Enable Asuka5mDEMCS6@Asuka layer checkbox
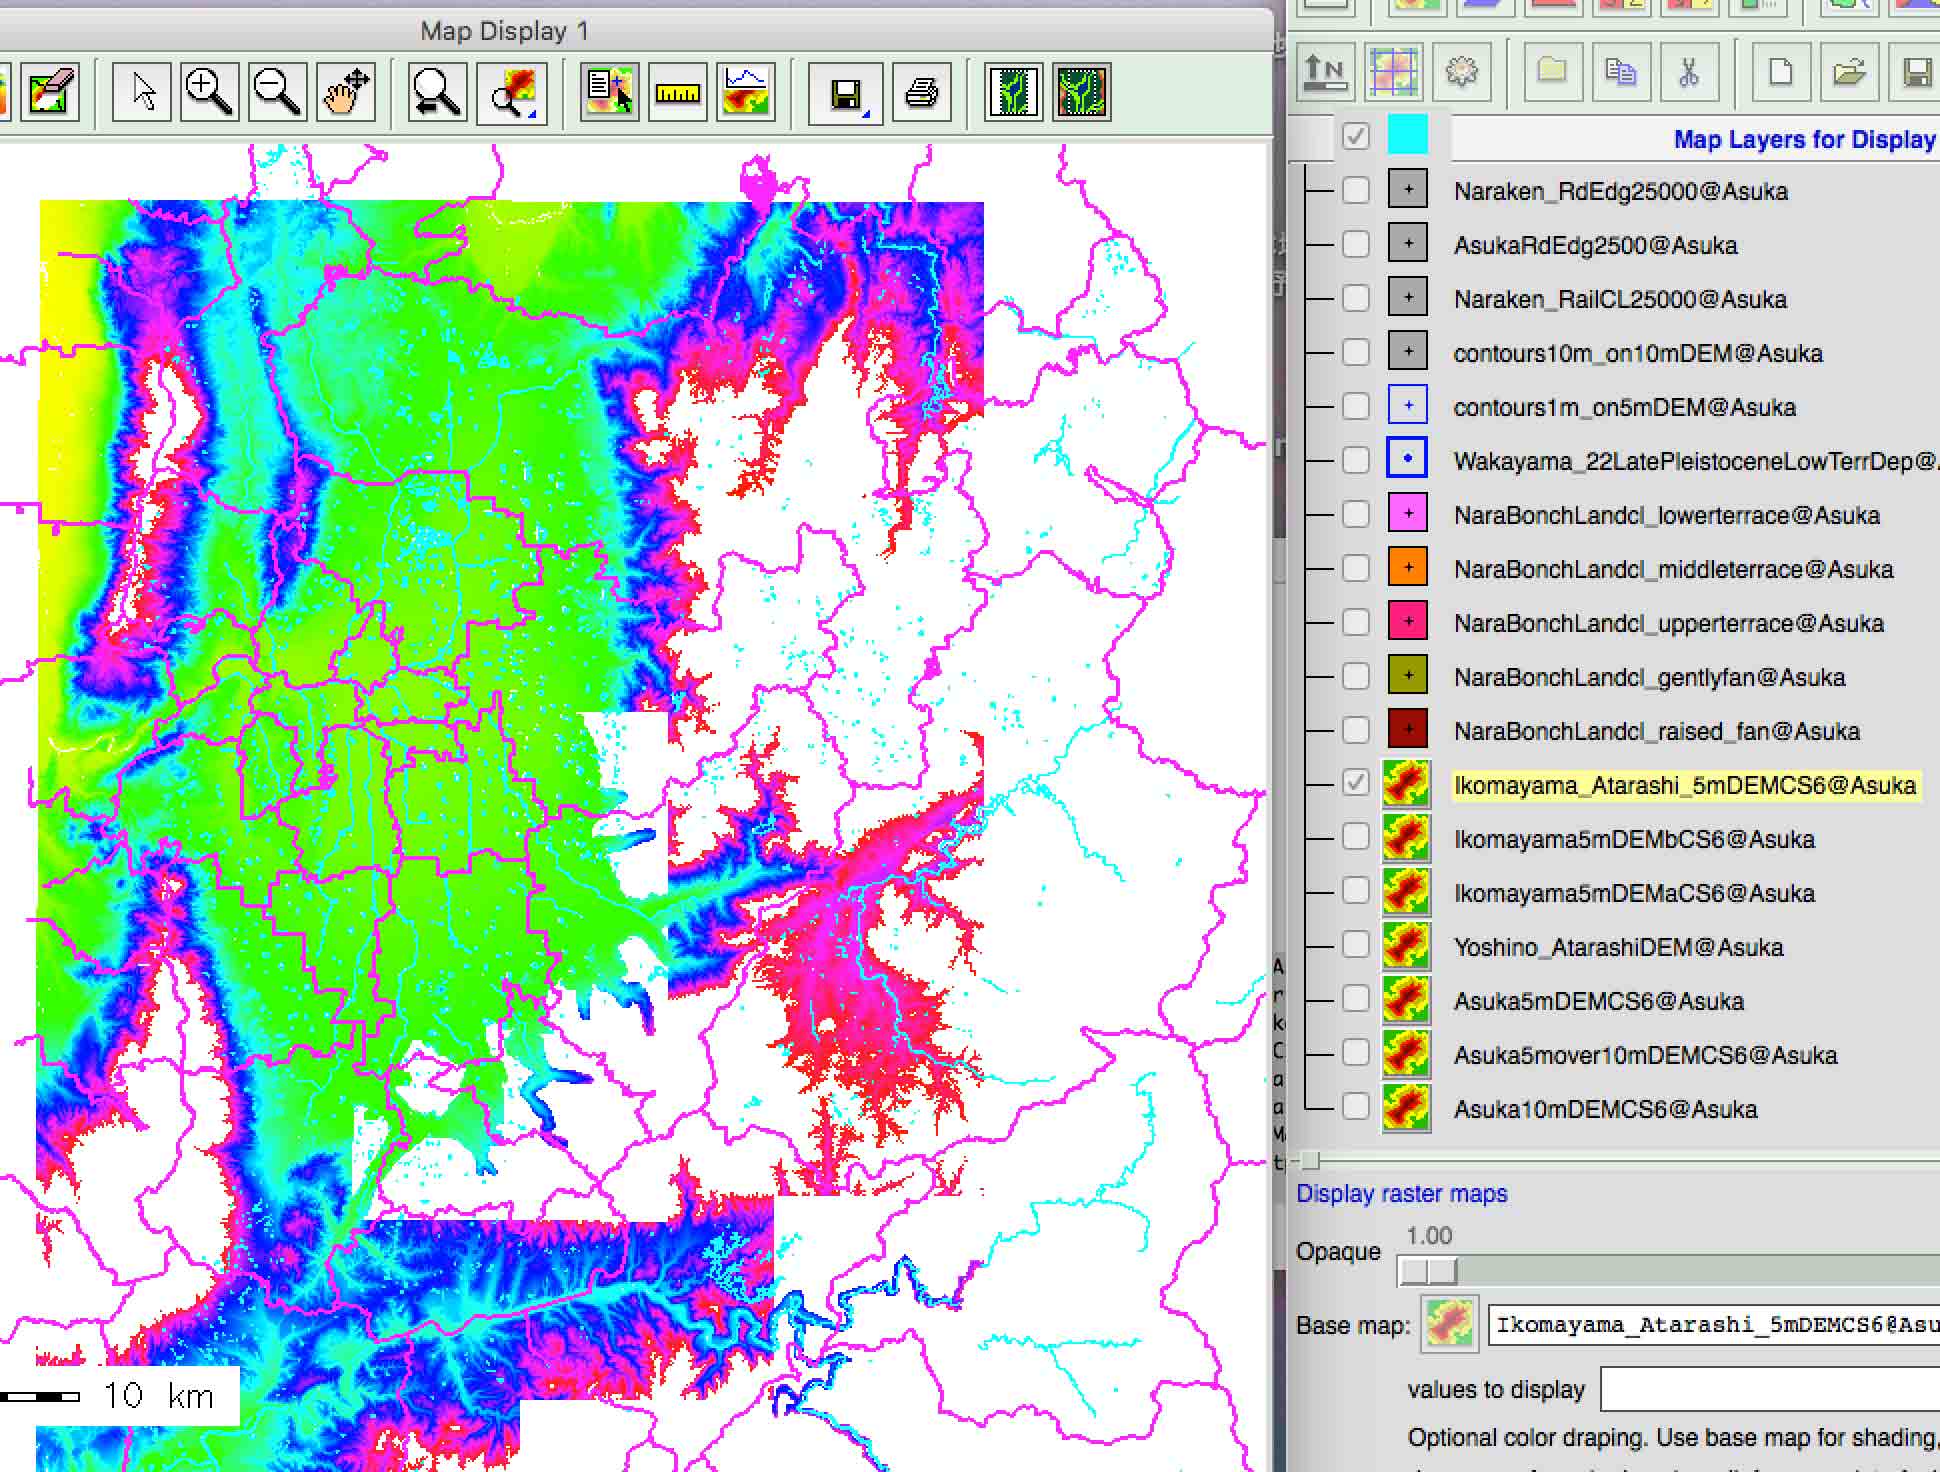The image size is (1940, 1472). [1355, 999]
